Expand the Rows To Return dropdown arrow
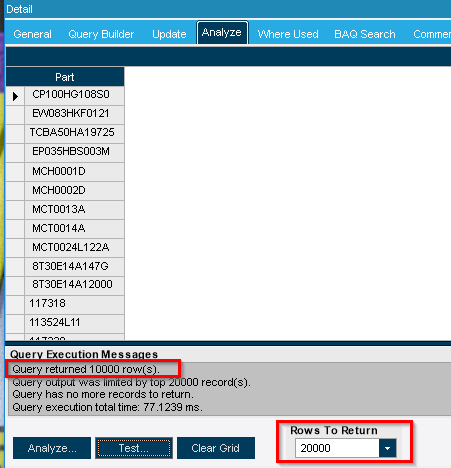Screen dimensions: 451x468 [387, 448]
